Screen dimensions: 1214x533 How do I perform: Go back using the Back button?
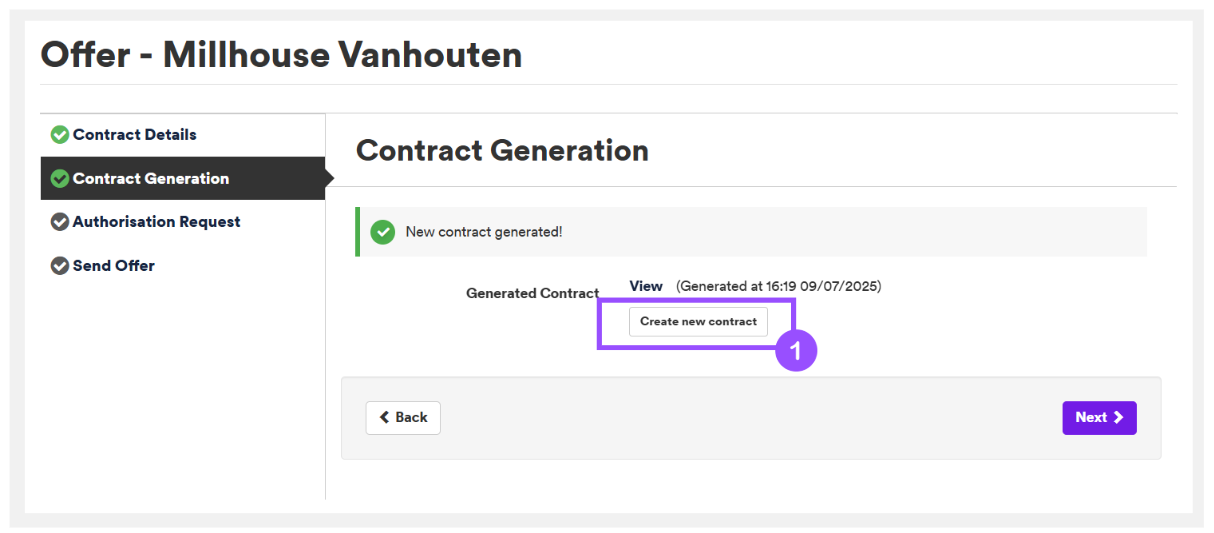point(403,418)
